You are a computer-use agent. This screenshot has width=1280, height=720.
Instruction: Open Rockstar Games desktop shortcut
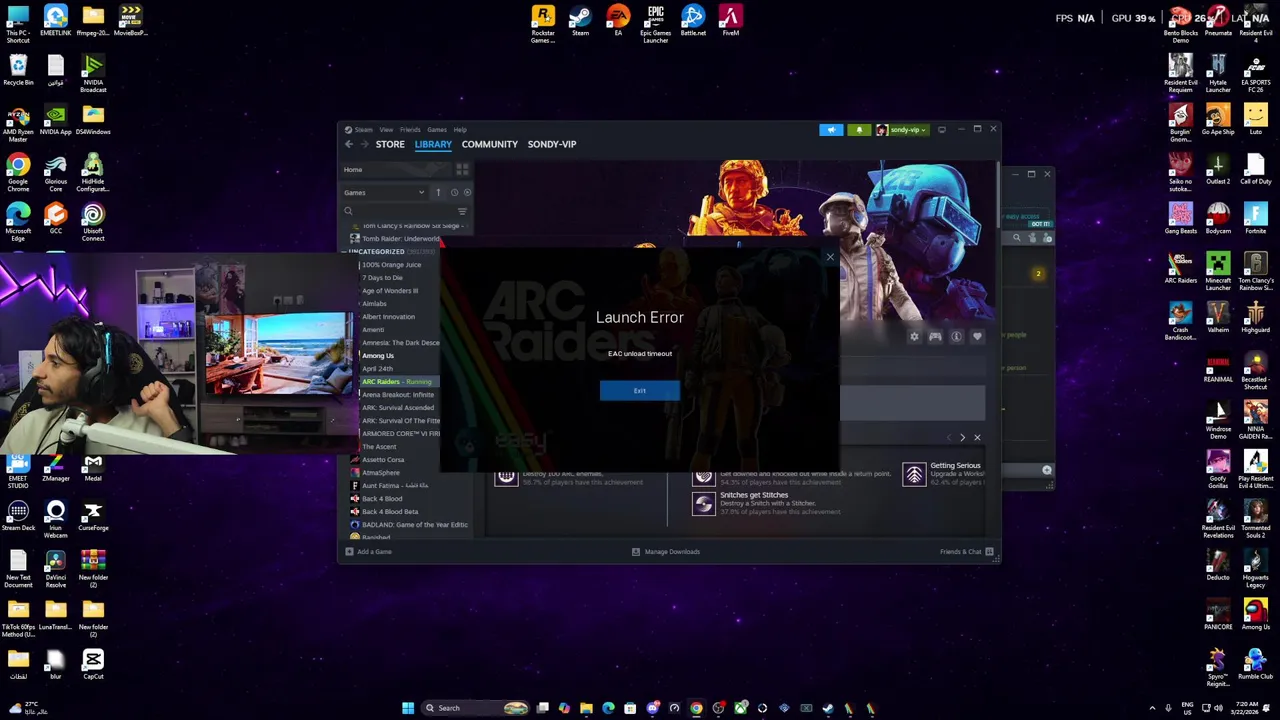(543, 24)
